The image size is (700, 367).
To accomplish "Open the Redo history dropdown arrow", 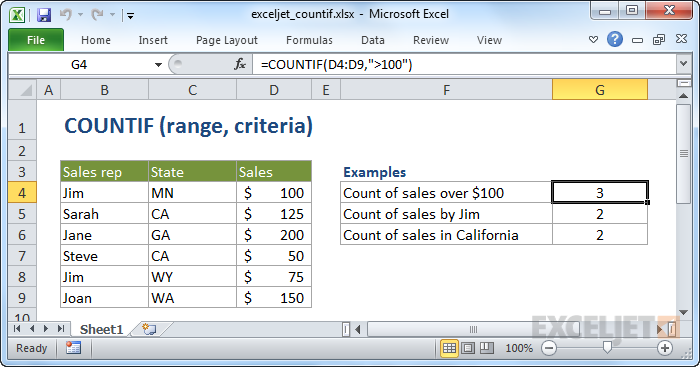I will 112,15.
